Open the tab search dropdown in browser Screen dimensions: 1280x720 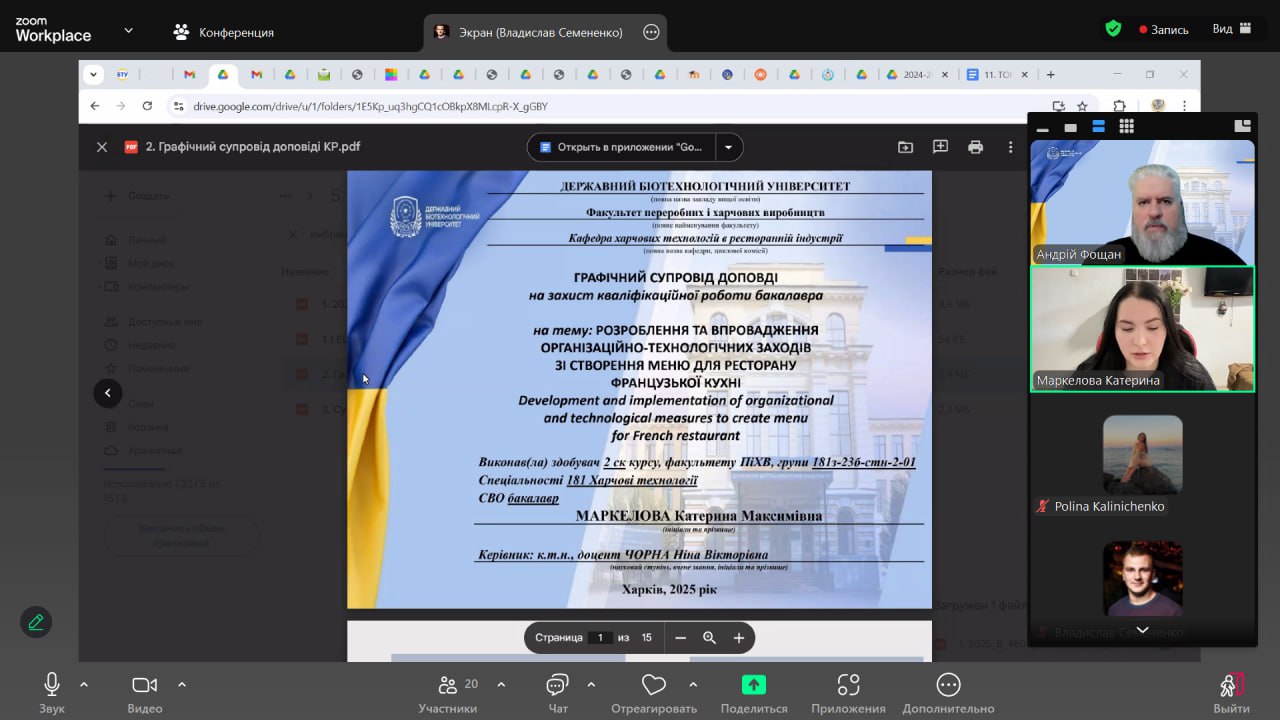click(93, 74)
